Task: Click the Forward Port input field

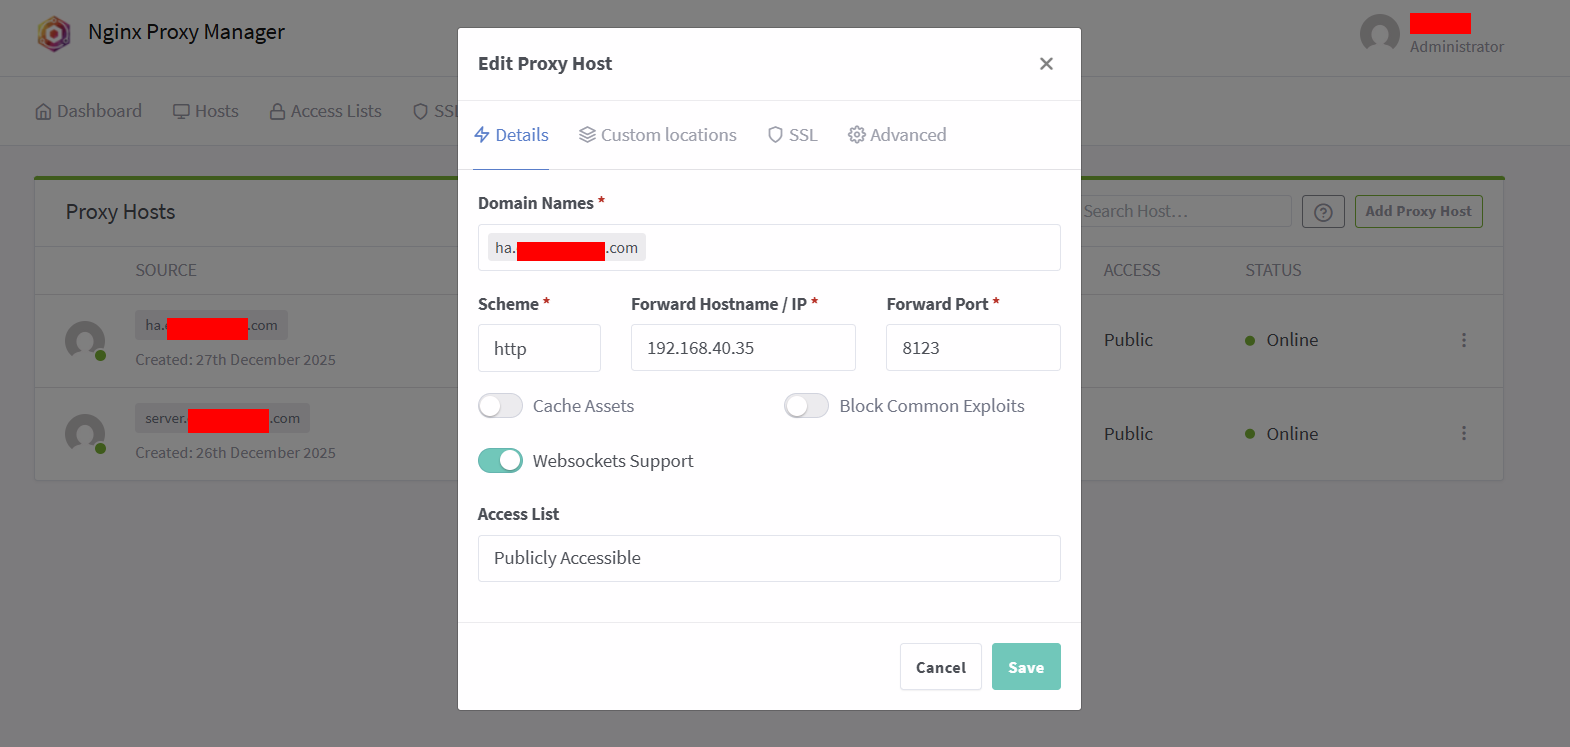Action: click(972, 348)
